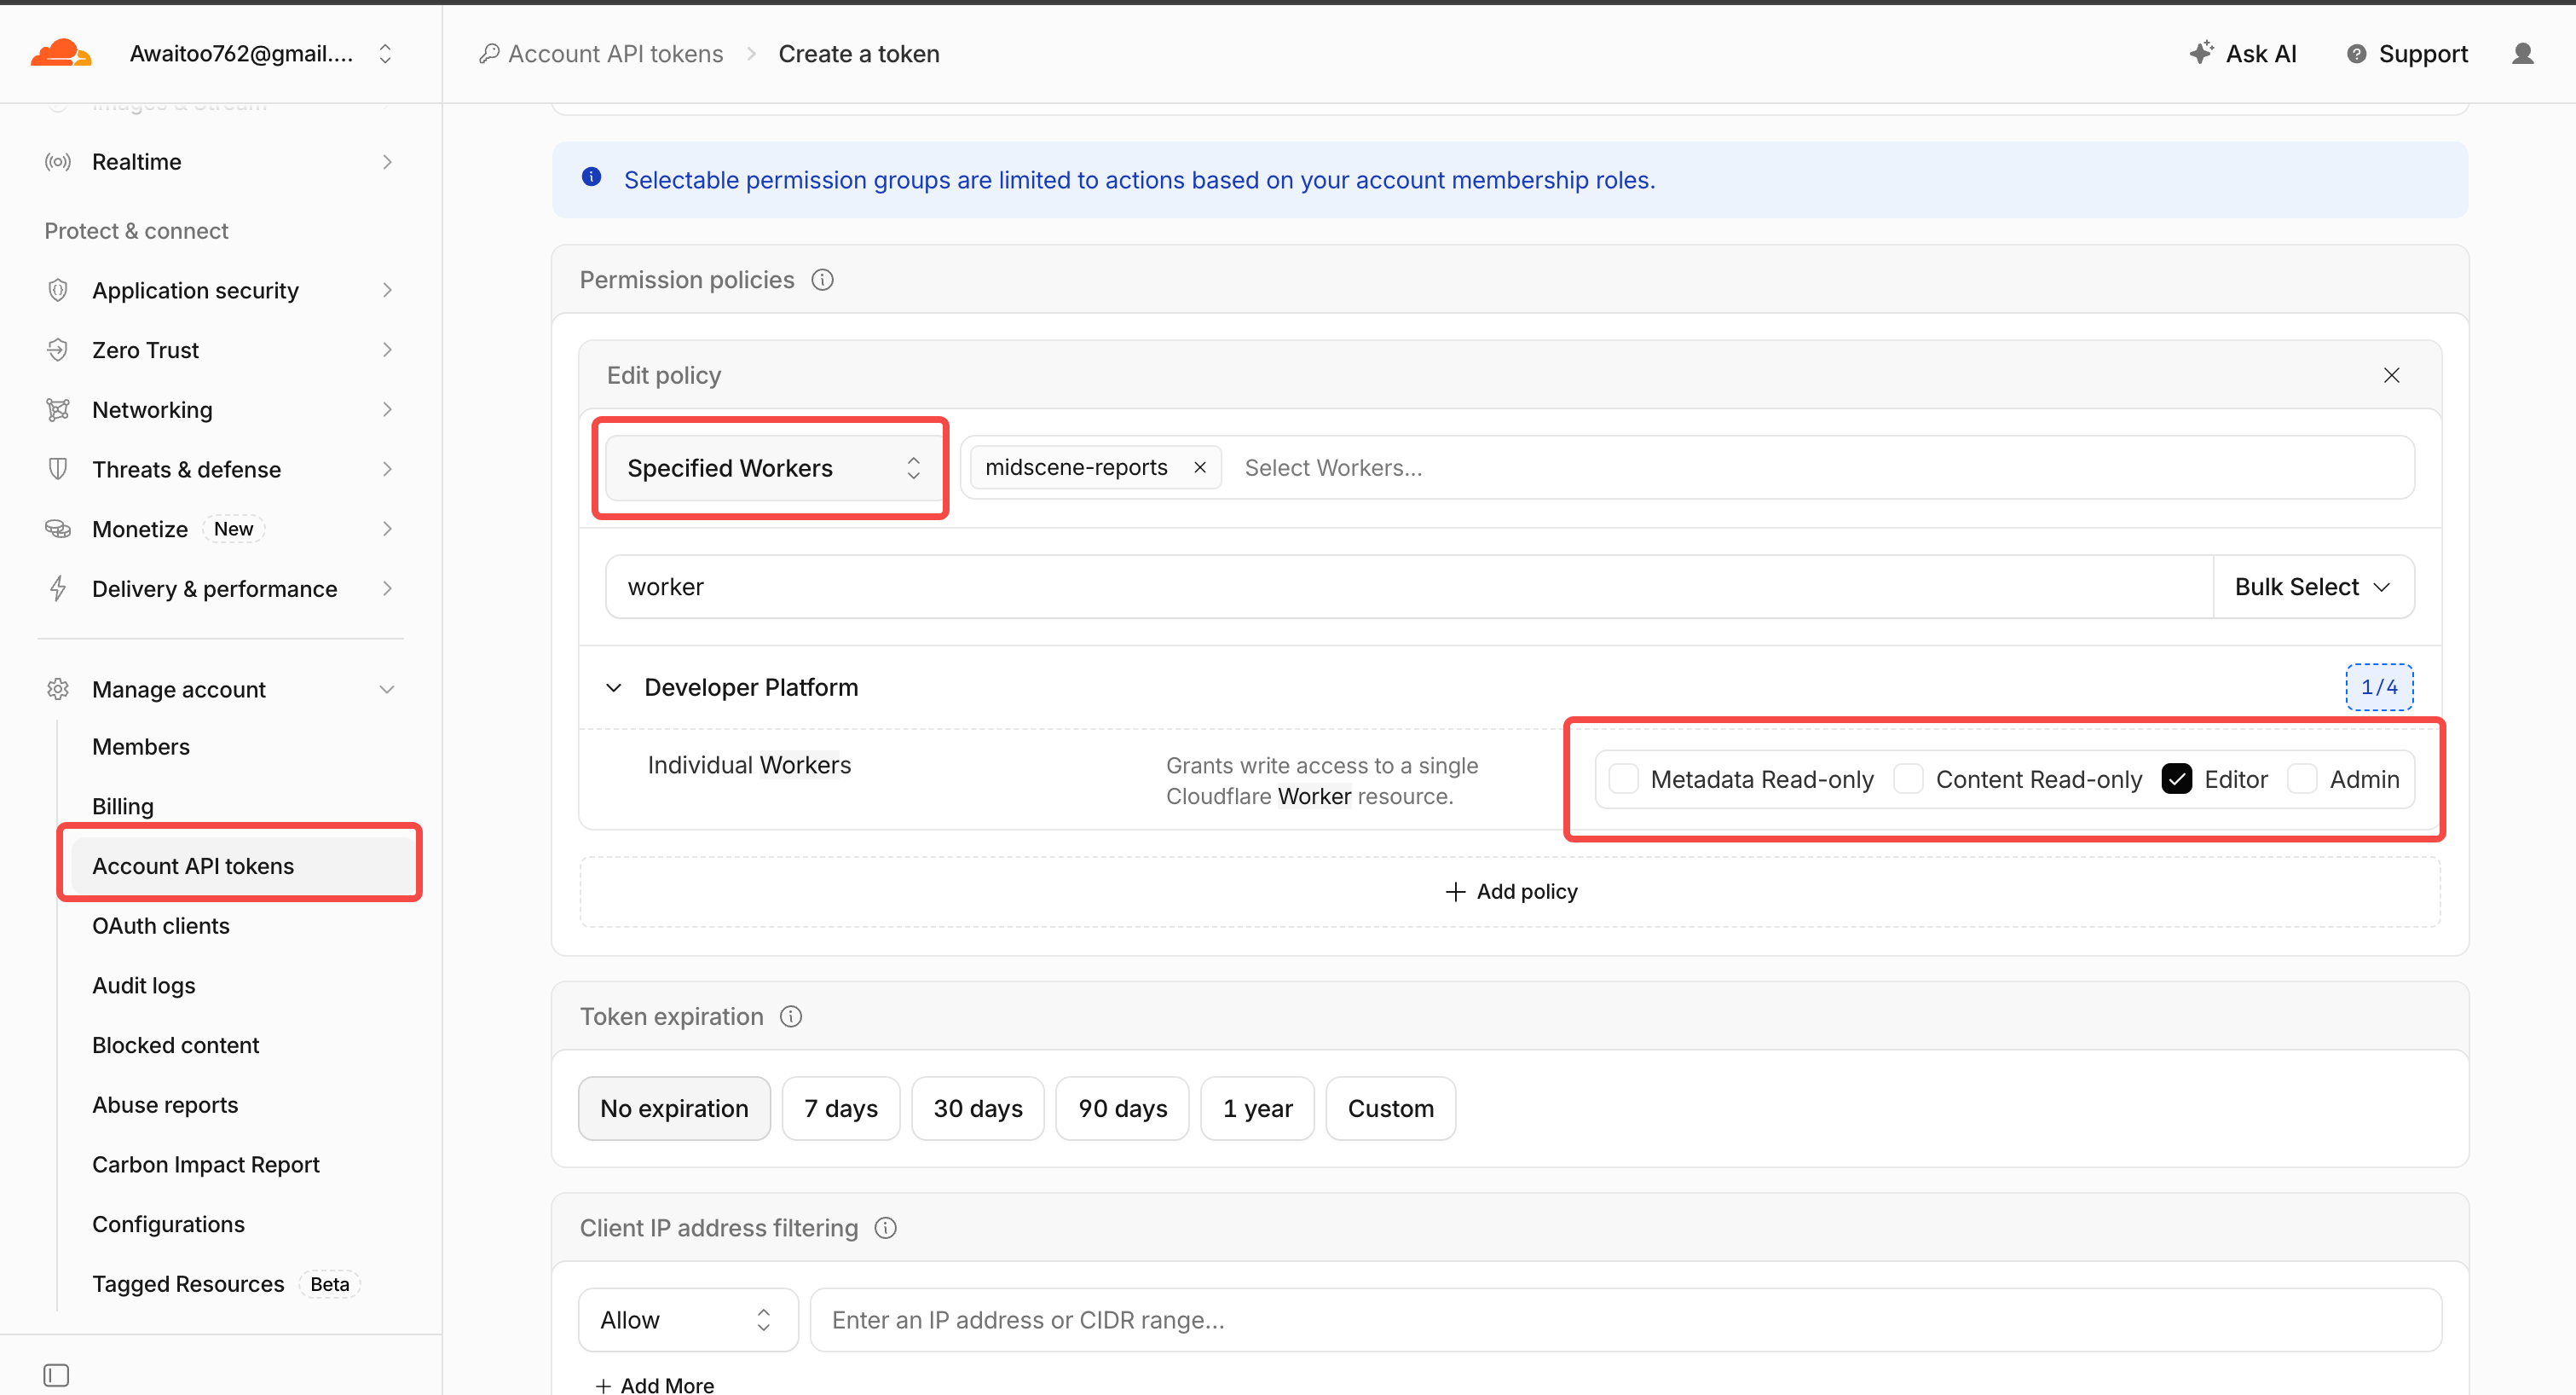The height and width of the screenshot is (1395, 2576).
Task: Click the sidebar collapse icon
Action: (56, 1375)
